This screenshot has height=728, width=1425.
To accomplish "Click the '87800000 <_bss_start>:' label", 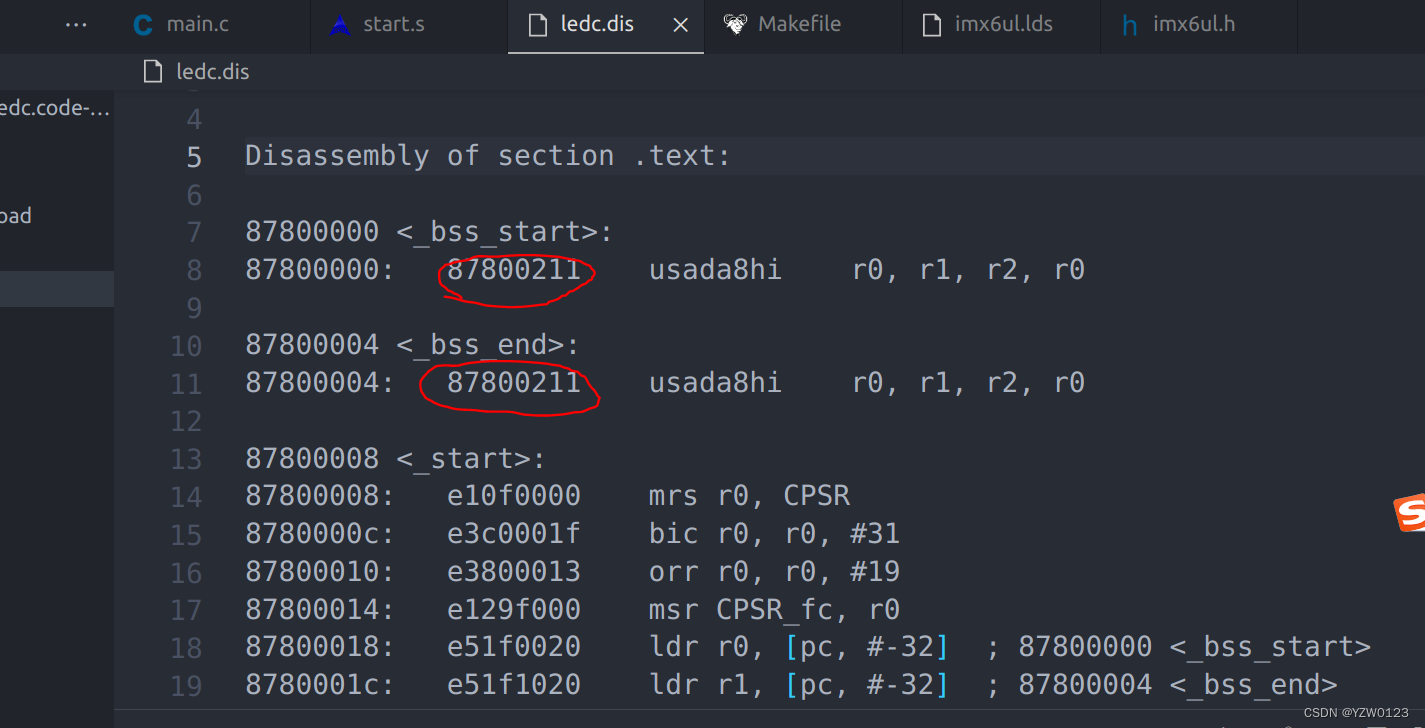I will click(x=429, y=232).
